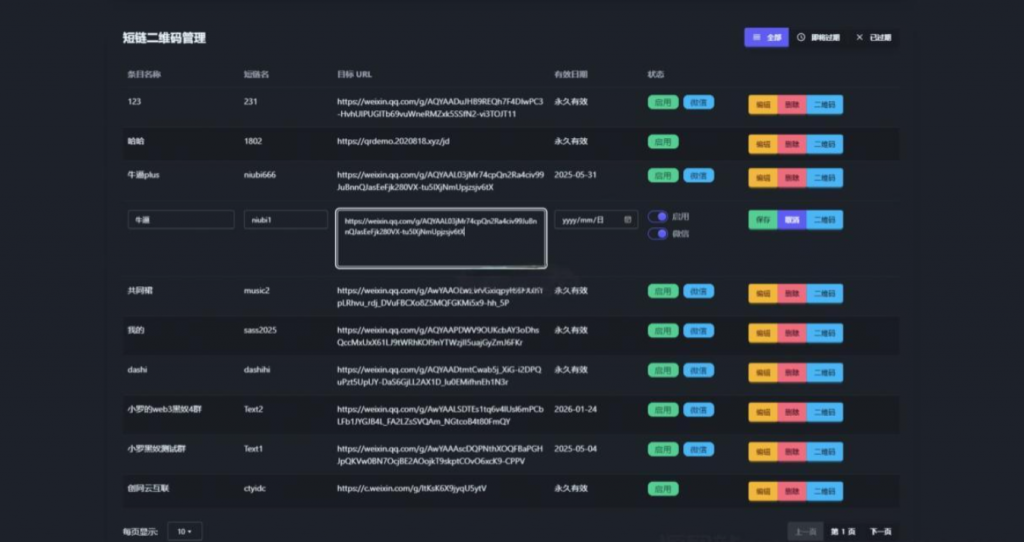Click the target URL text area being edited
The image size is (1024, 542).
(x=441, y=239)
